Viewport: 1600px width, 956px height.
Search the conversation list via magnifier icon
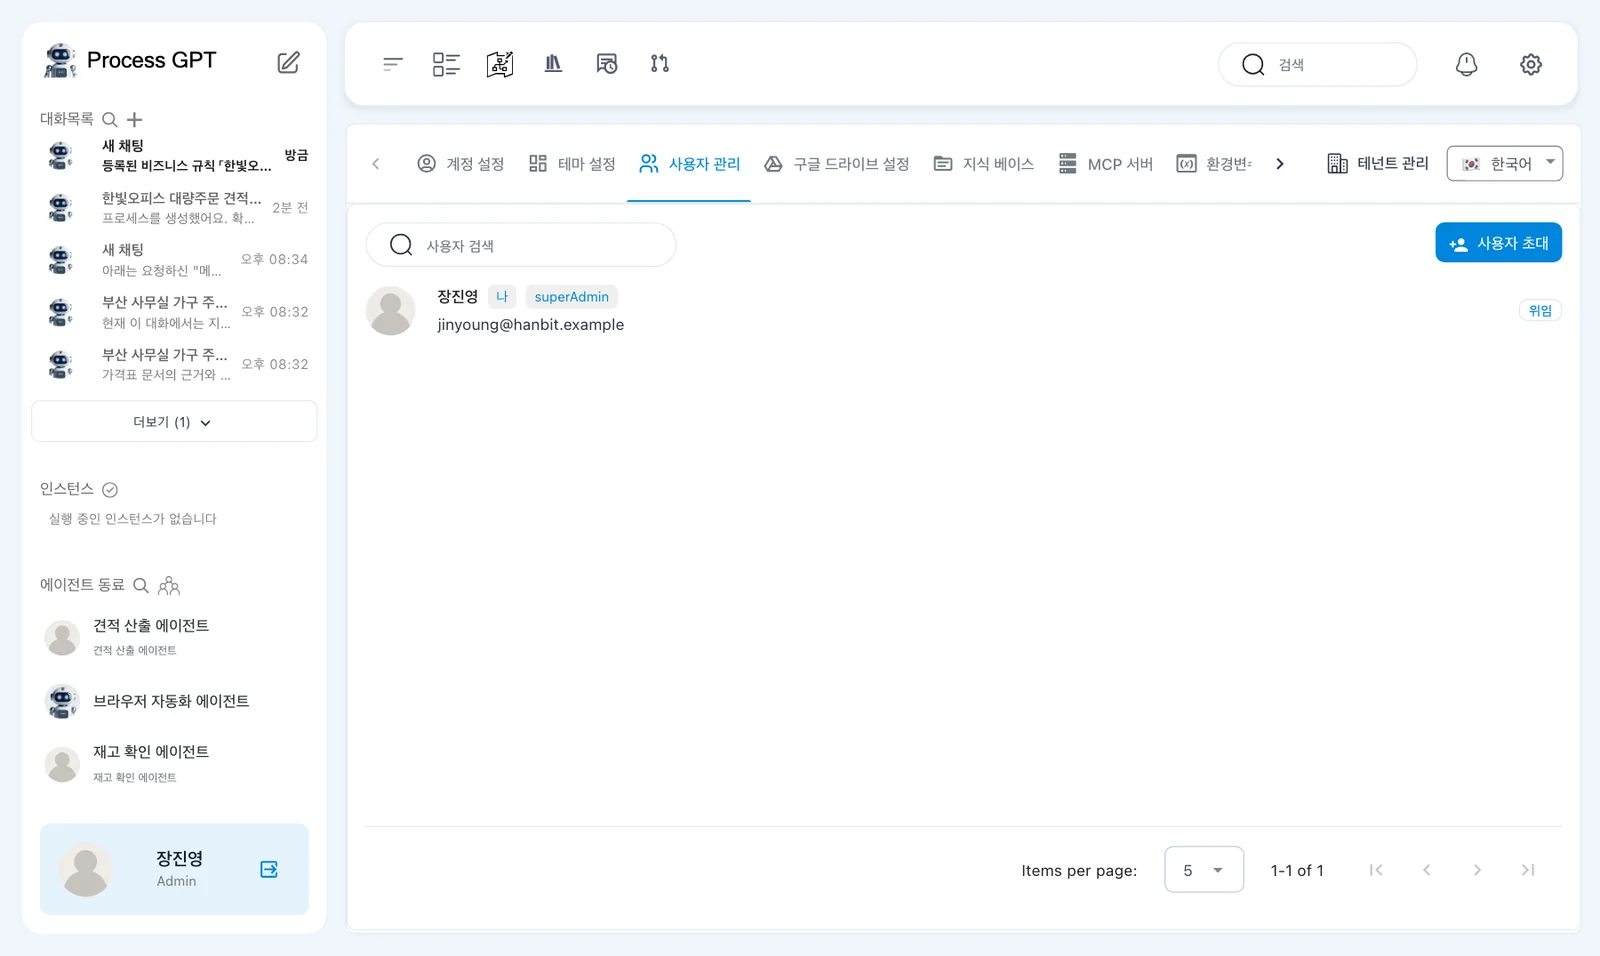point(110,119)
